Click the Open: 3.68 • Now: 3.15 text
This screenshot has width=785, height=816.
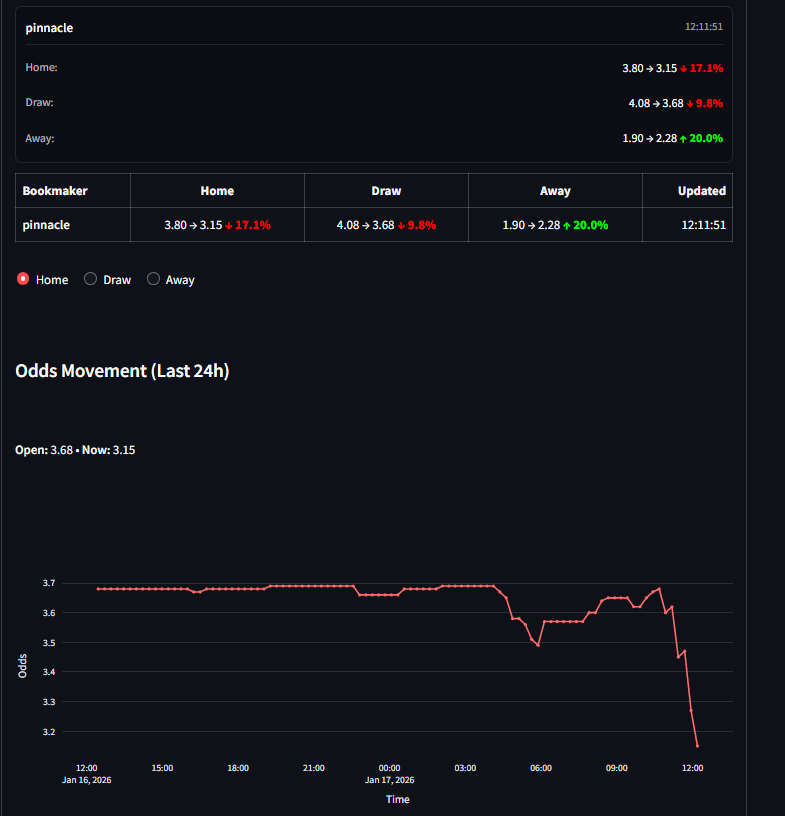75,450
